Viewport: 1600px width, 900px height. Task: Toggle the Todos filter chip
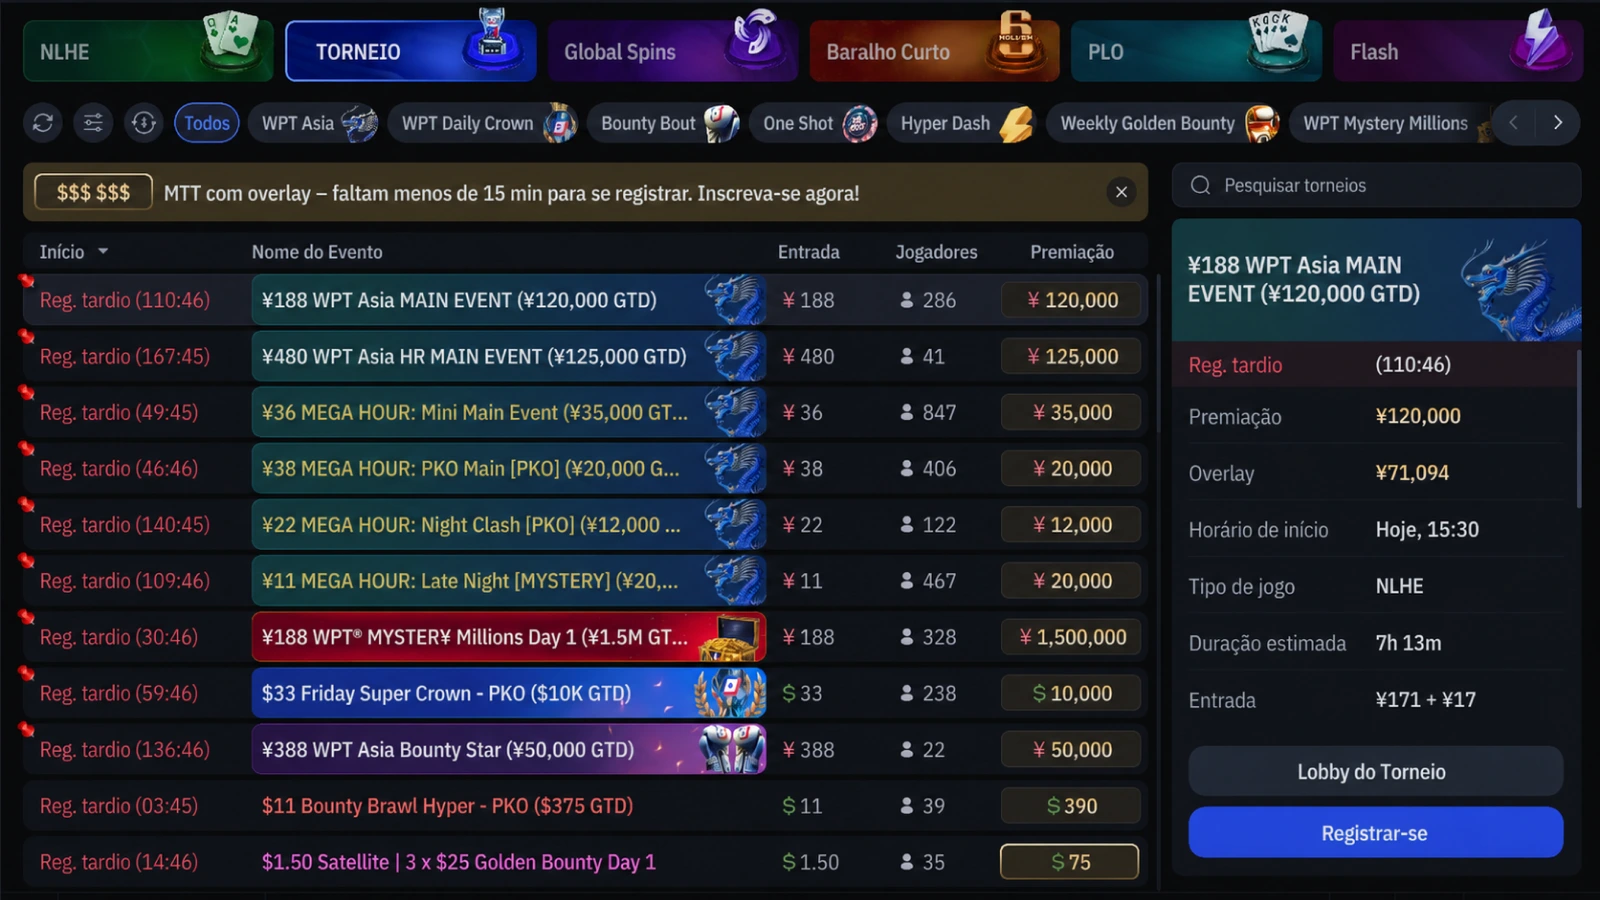[x=207, y=123]
